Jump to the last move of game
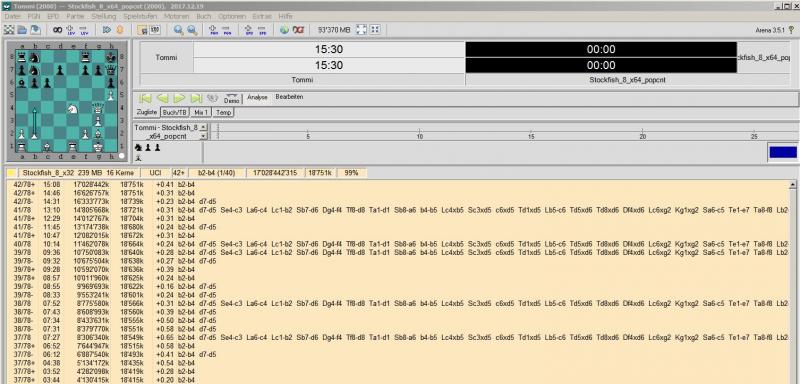800x384 pixels. [196, 98]
